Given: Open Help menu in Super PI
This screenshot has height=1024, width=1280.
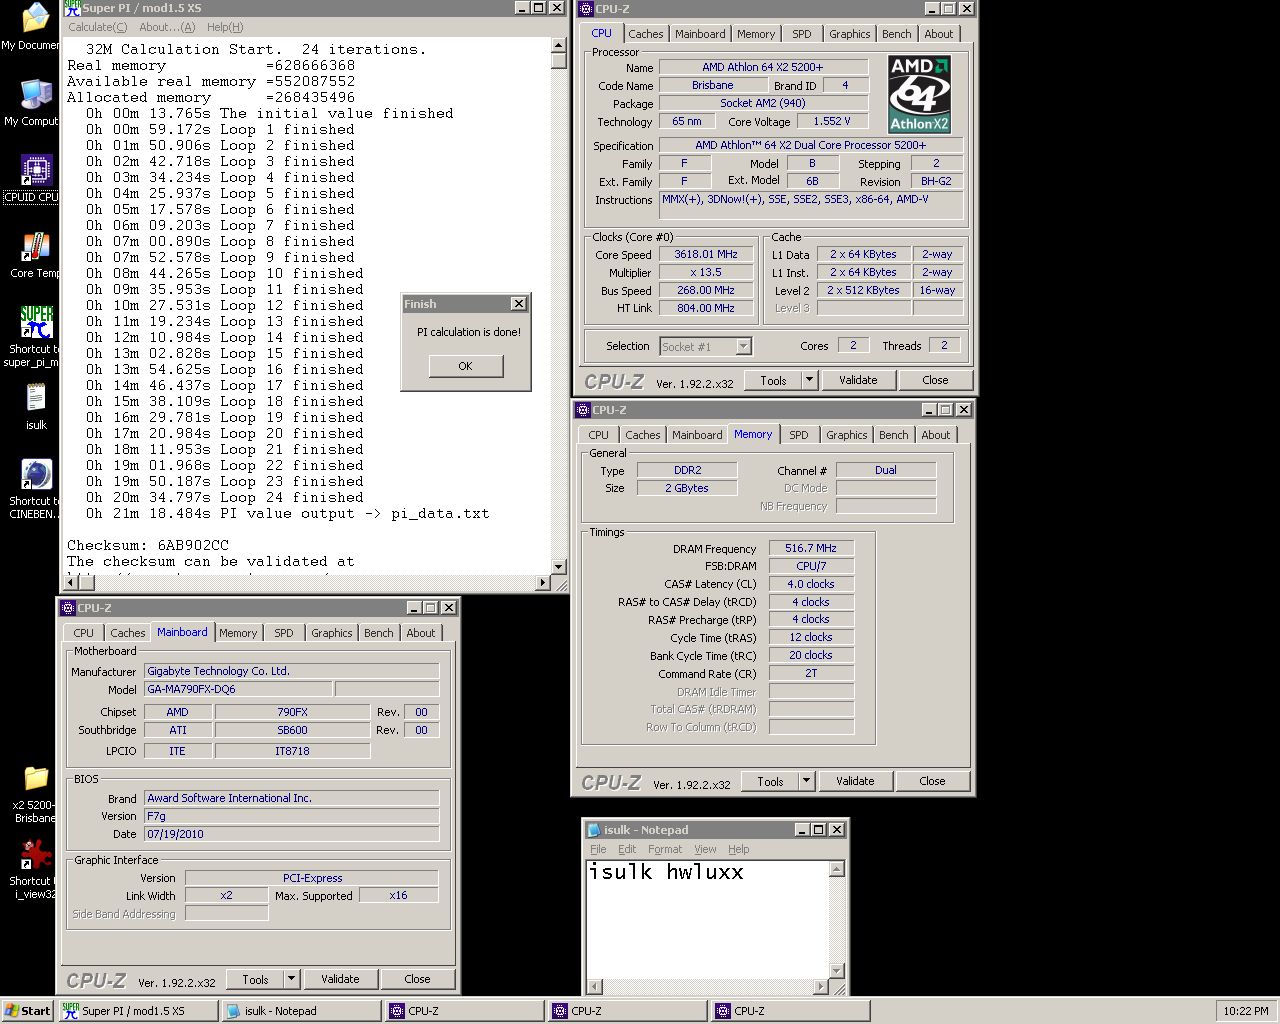Looking at the screenshot, I should (x=224, y=27).
